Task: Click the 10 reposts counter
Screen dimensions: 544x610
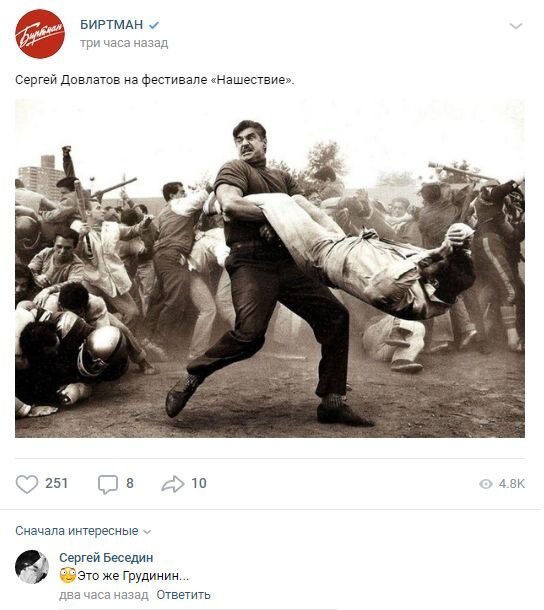Action: (199, 483)
